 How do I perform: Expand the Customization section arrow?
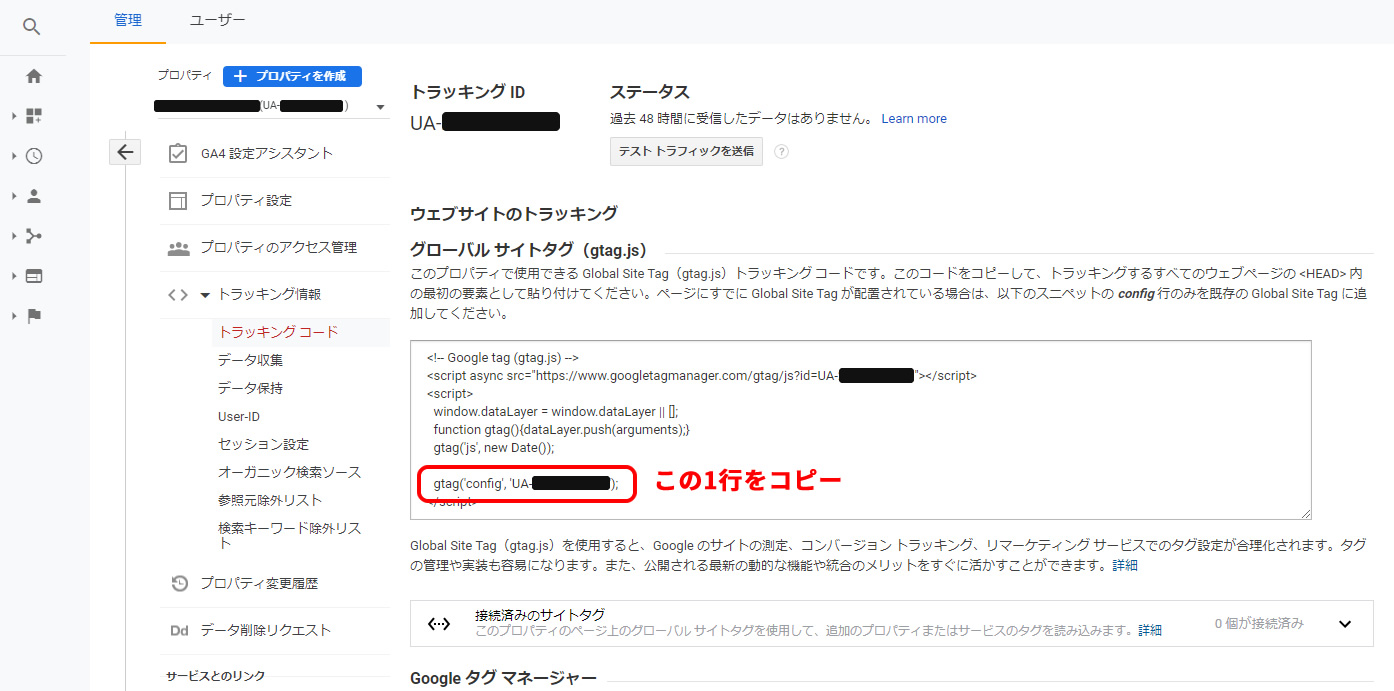pyautogui.click(x=14, y=116)
